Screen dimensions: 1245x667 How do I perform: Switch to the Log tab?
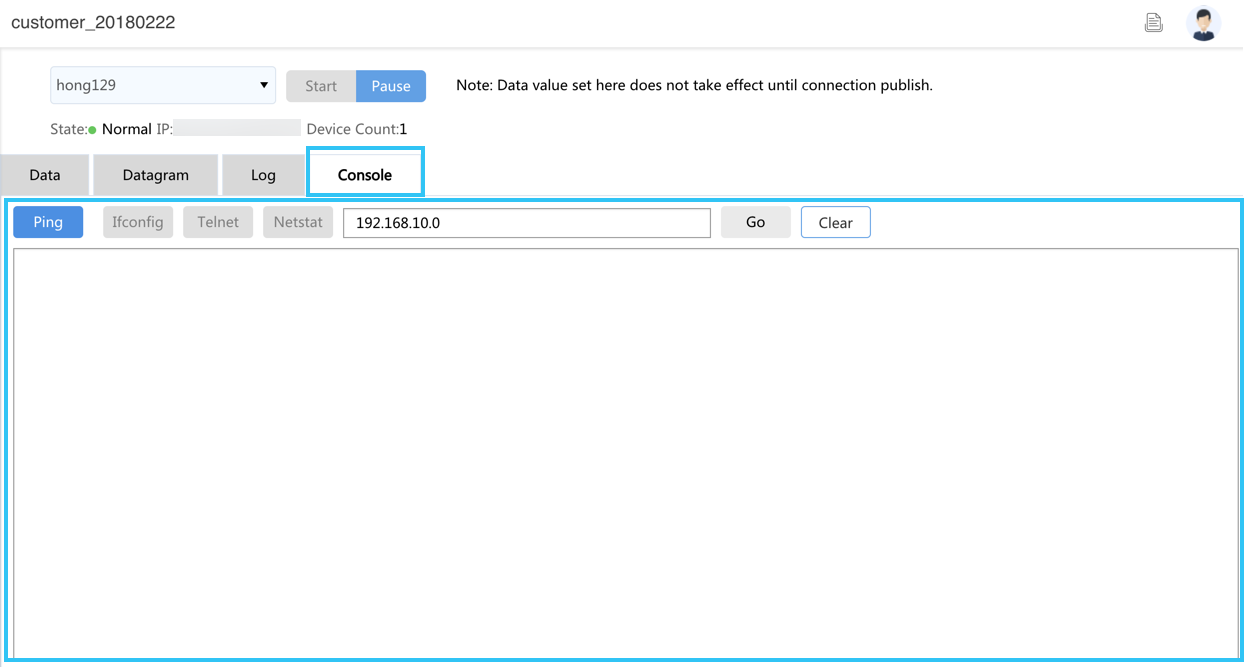[x=263, y=175]
